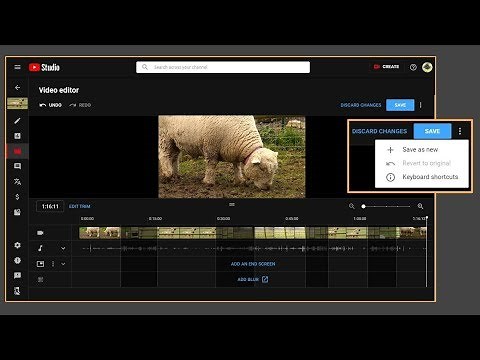Click the EDIT TRIM link
Screen dimensions: 480x360
(80, 206)
